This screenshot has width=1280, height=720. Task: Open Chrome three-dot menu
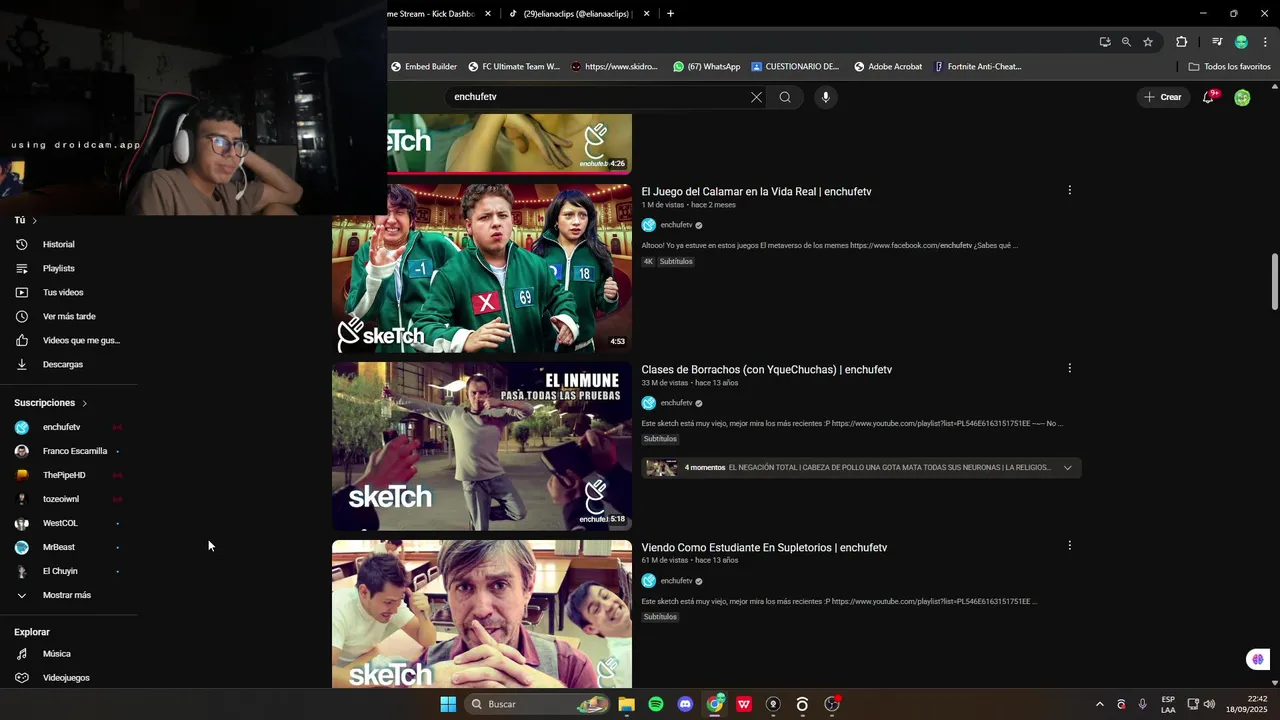click(1265, 42)
